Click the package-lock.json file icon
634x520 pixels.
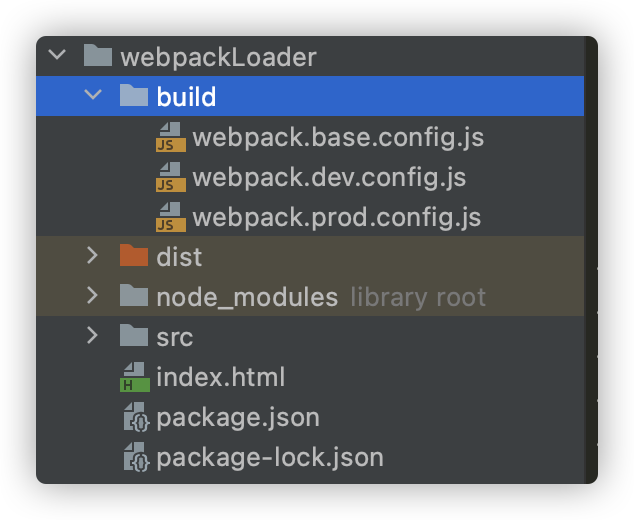point(137,457)
